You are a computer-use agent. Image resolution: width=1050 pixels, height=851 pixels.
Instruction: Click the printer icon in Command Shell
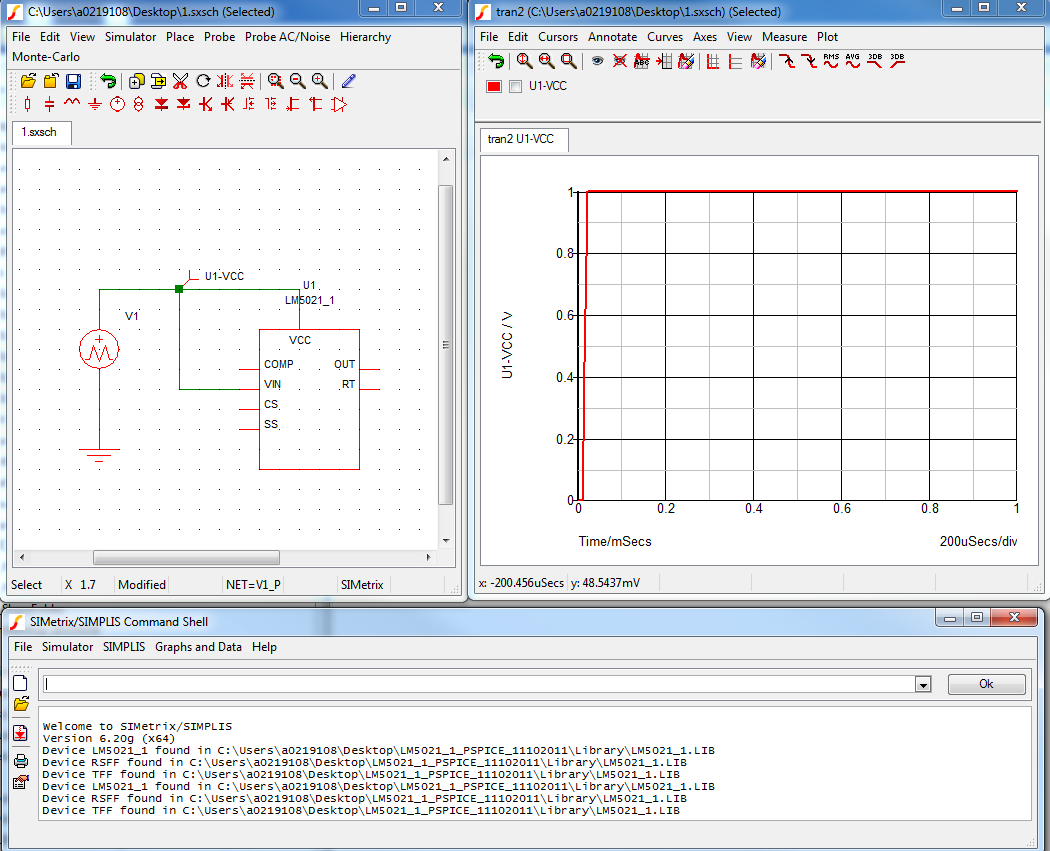[x=20, y=760]
